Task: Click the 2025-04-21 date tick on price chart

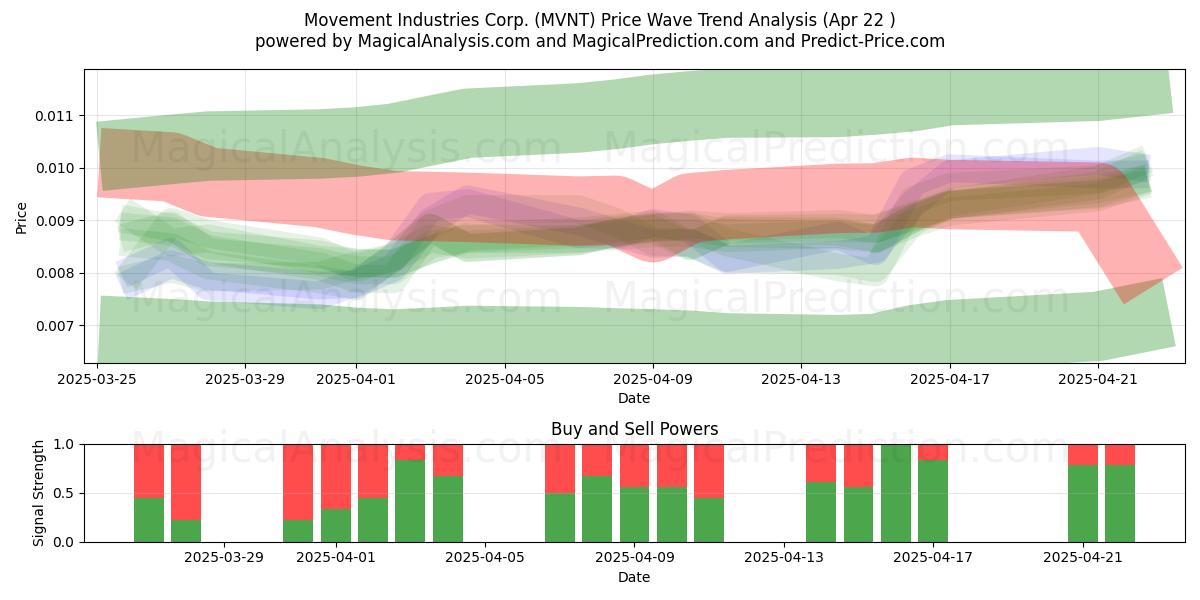Action: pos(1098,379)
